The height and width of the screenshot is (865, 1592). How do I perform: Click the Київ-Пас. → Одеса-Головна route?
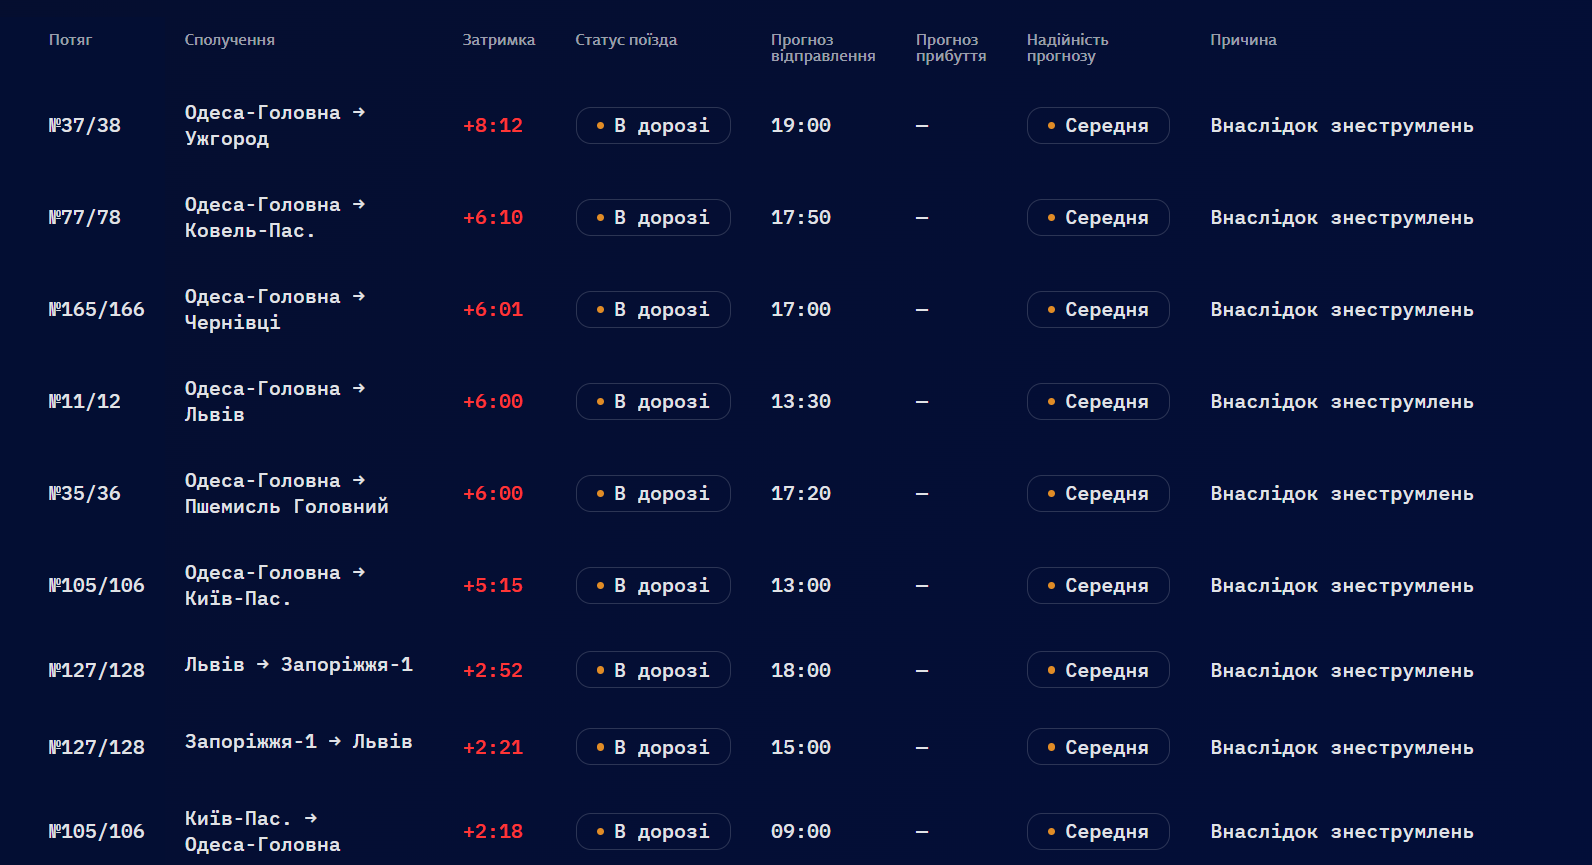click(262, 832)
